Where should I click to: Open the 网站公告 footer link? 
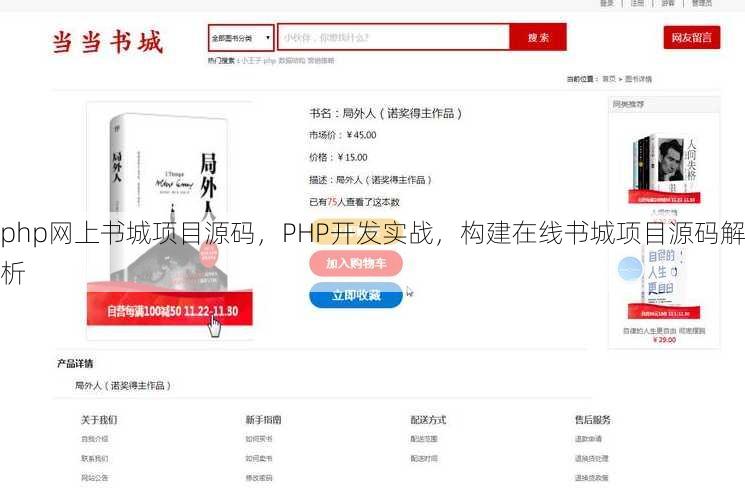tap(94, 478)
